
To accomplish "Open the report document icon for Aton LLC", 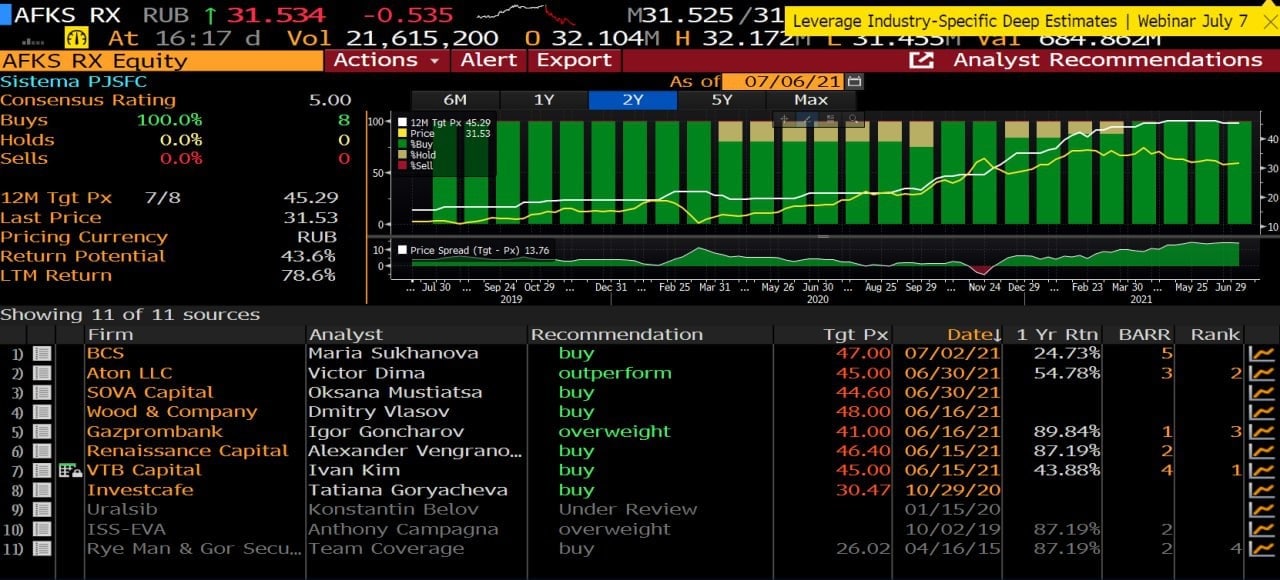I will 42,373.
